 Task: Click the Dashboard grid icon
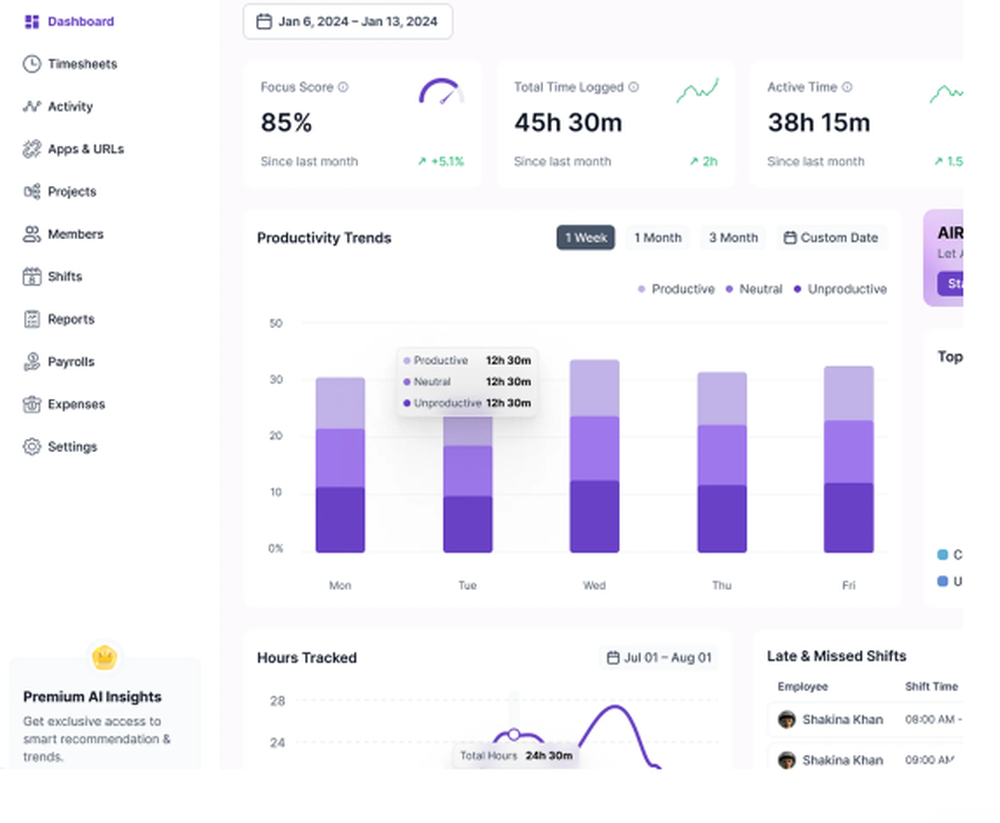[x=32, y=22]
